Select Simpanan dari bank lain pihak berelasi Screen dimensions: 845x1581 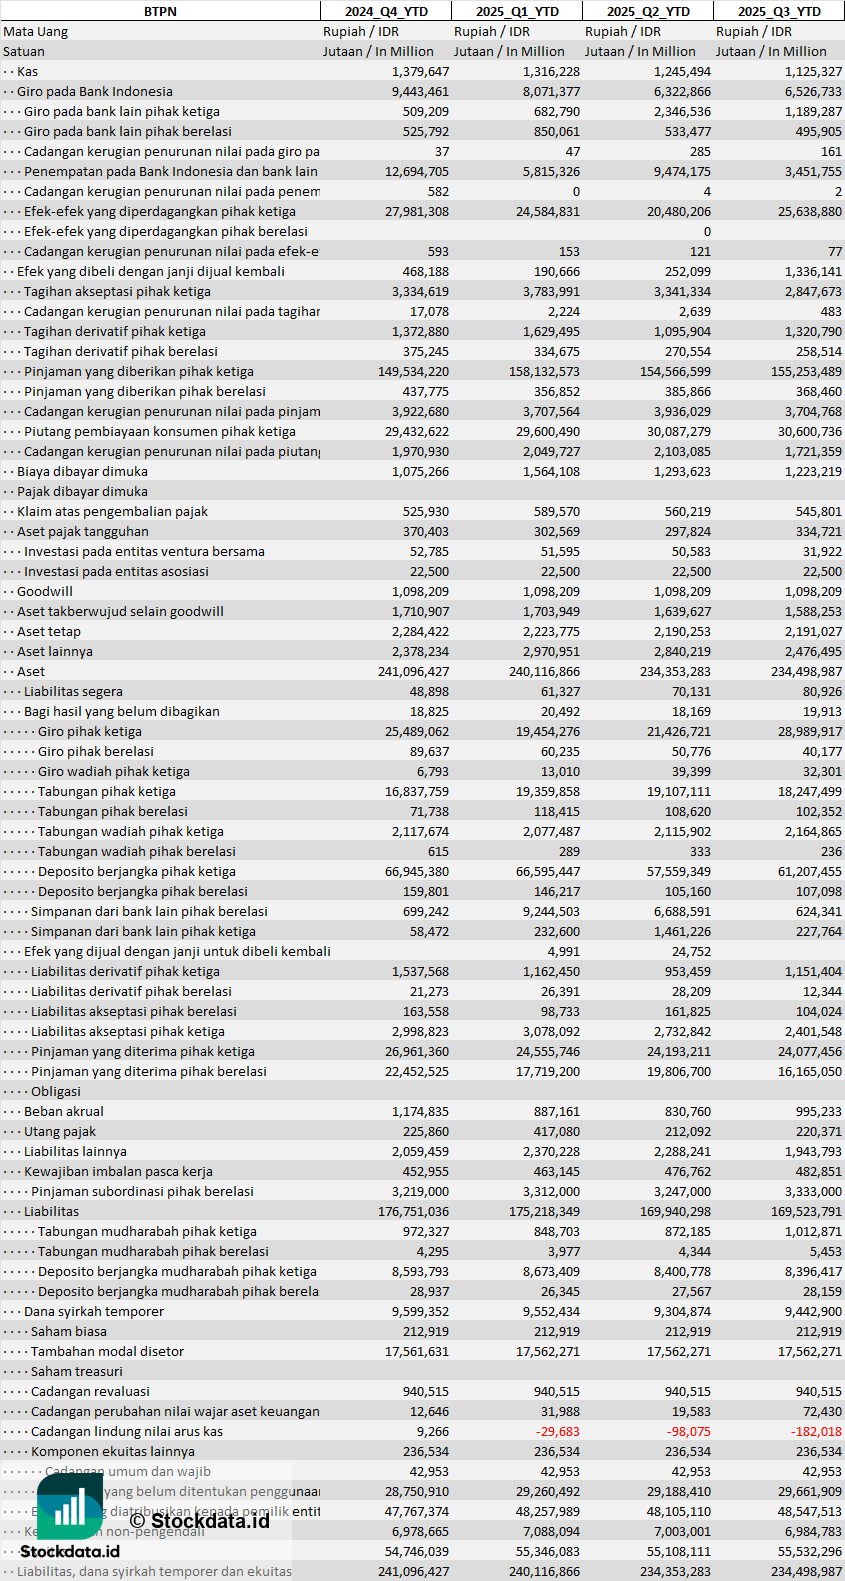click(149, 911)
